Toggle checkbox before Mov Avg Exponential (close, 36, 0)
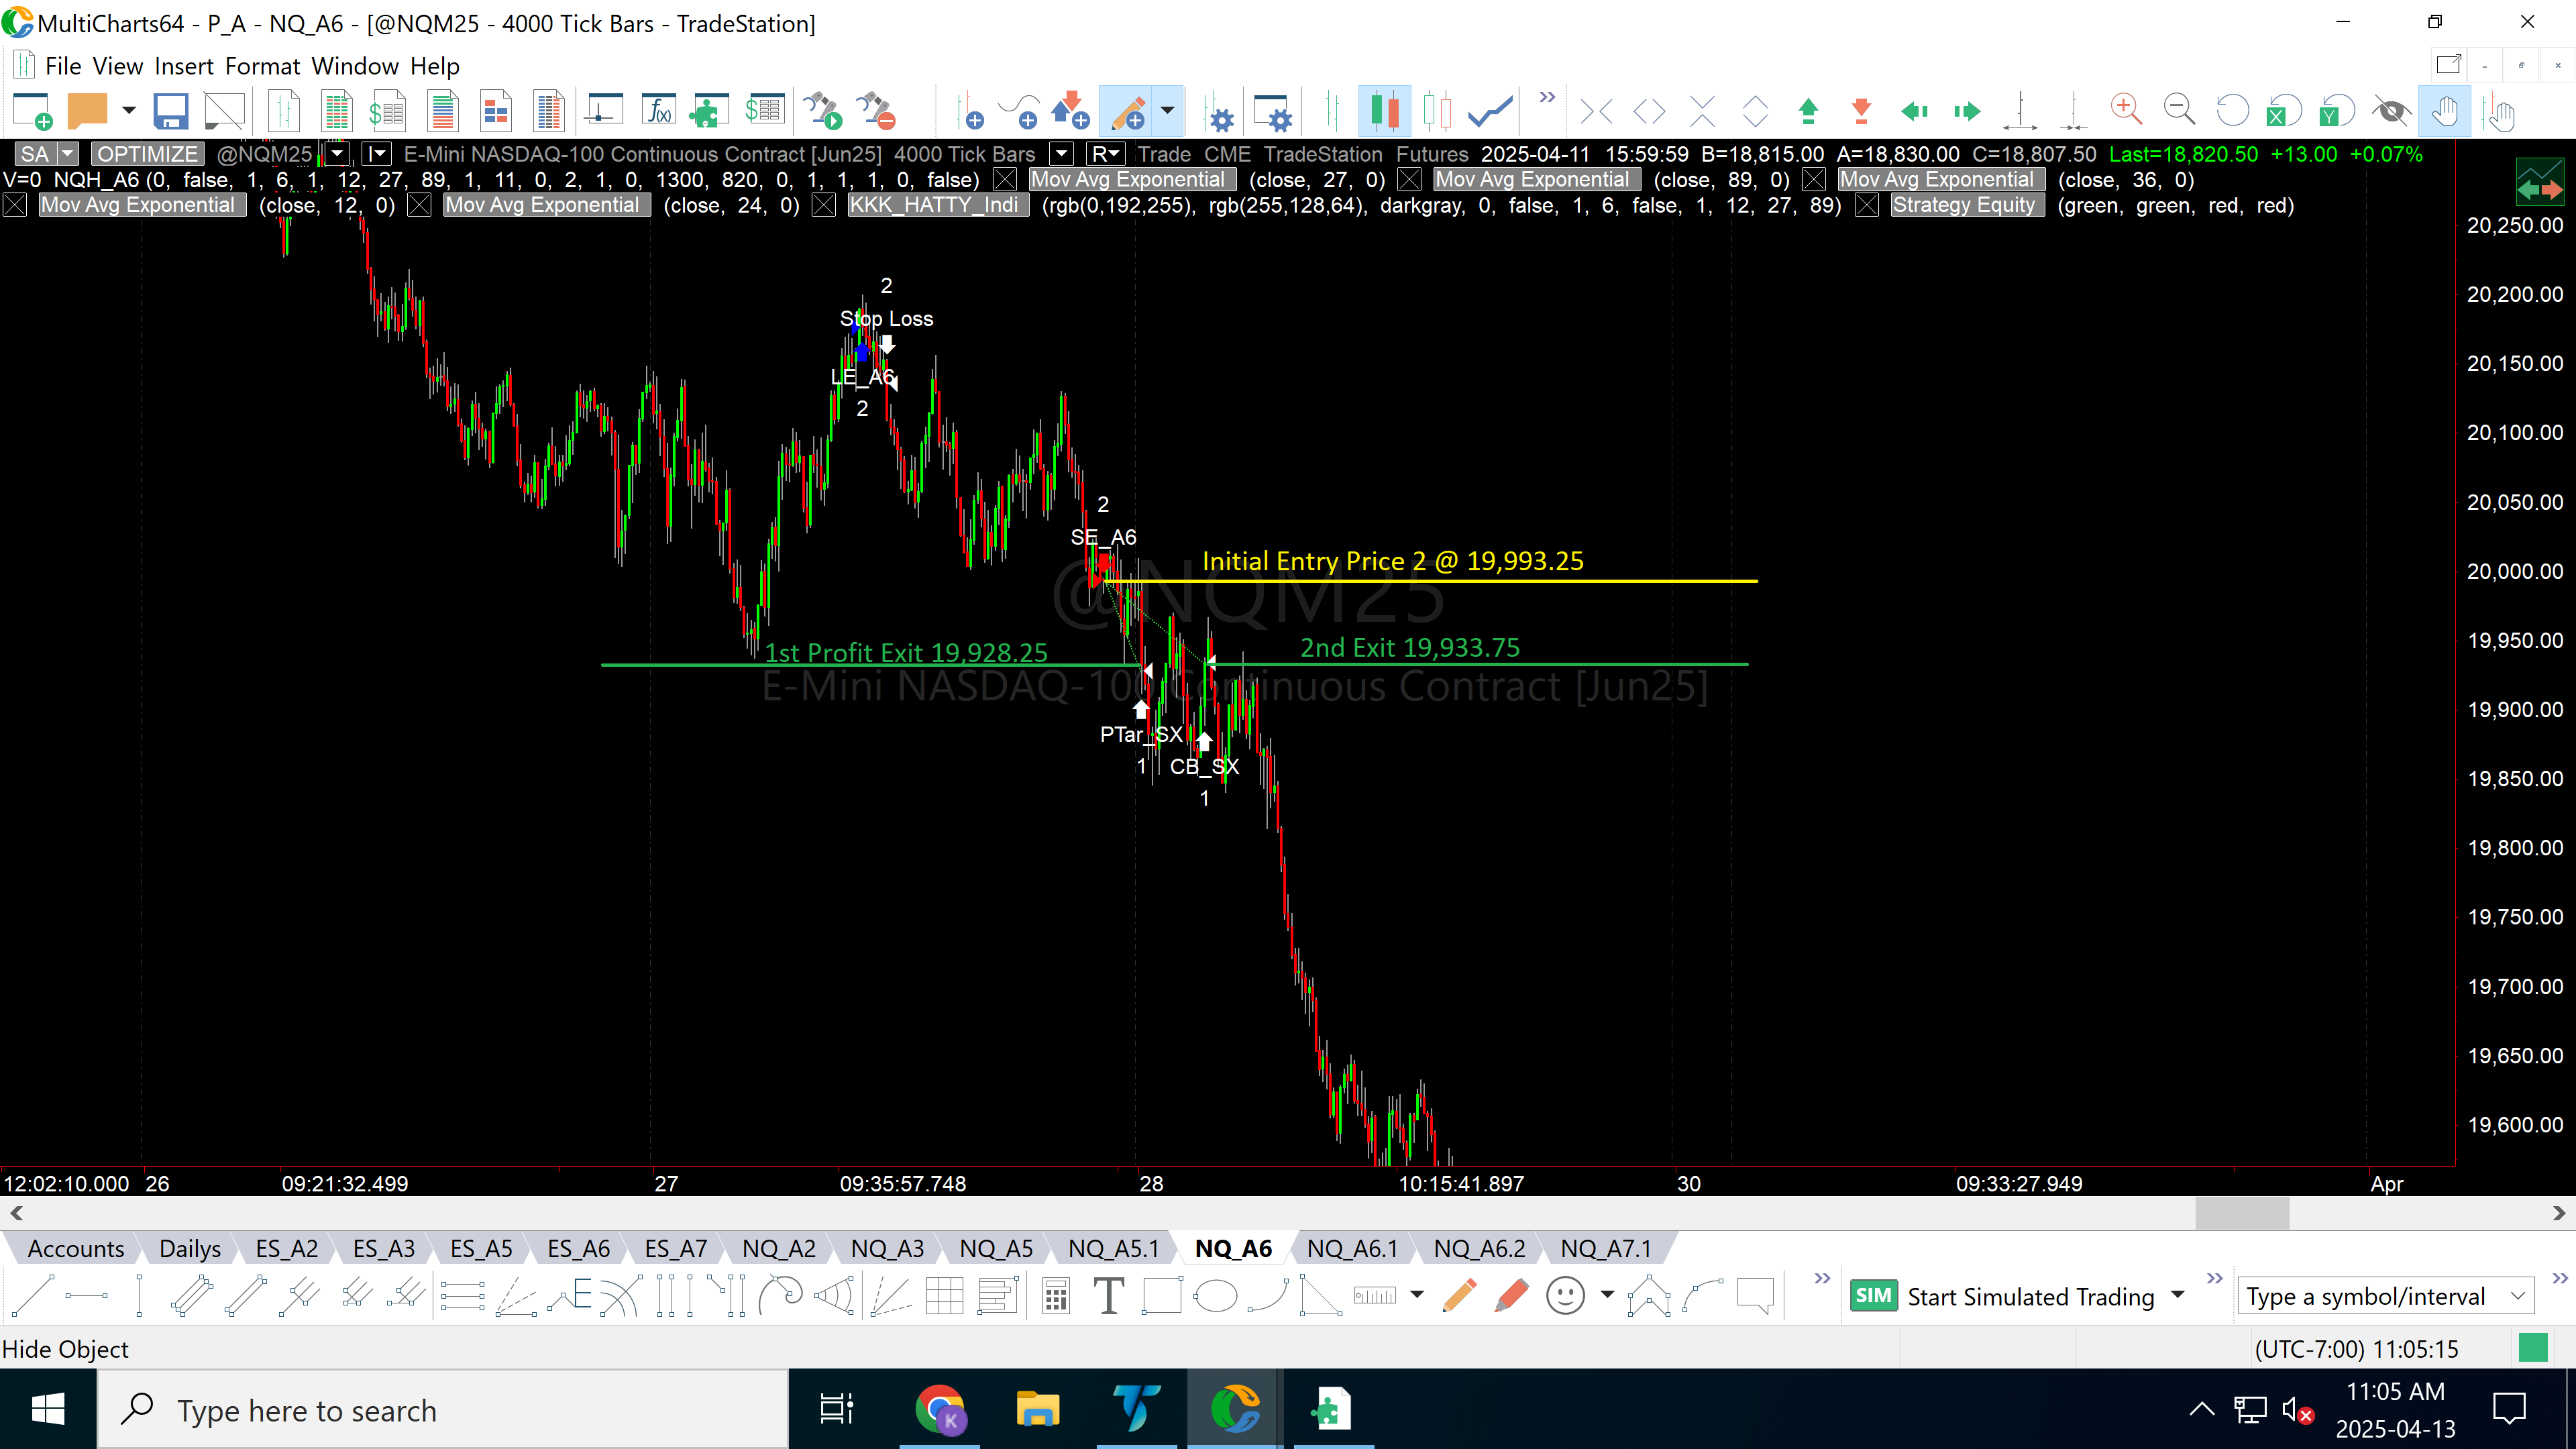 point(1814,179)
